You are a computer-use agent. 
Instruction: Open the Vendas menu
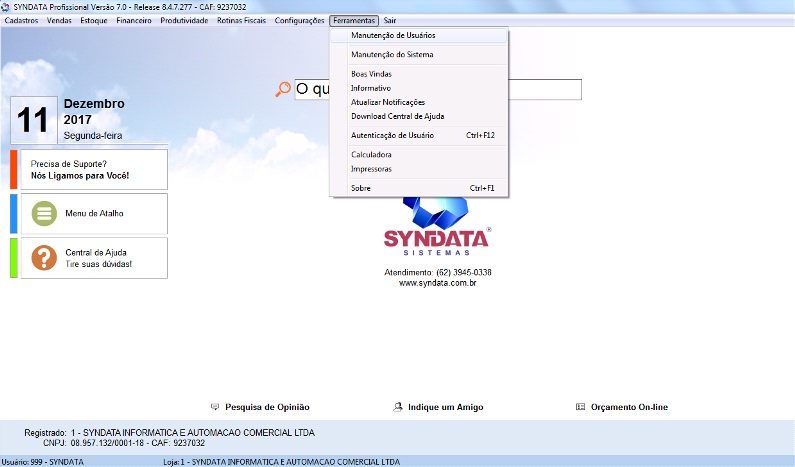pos(59,21)
